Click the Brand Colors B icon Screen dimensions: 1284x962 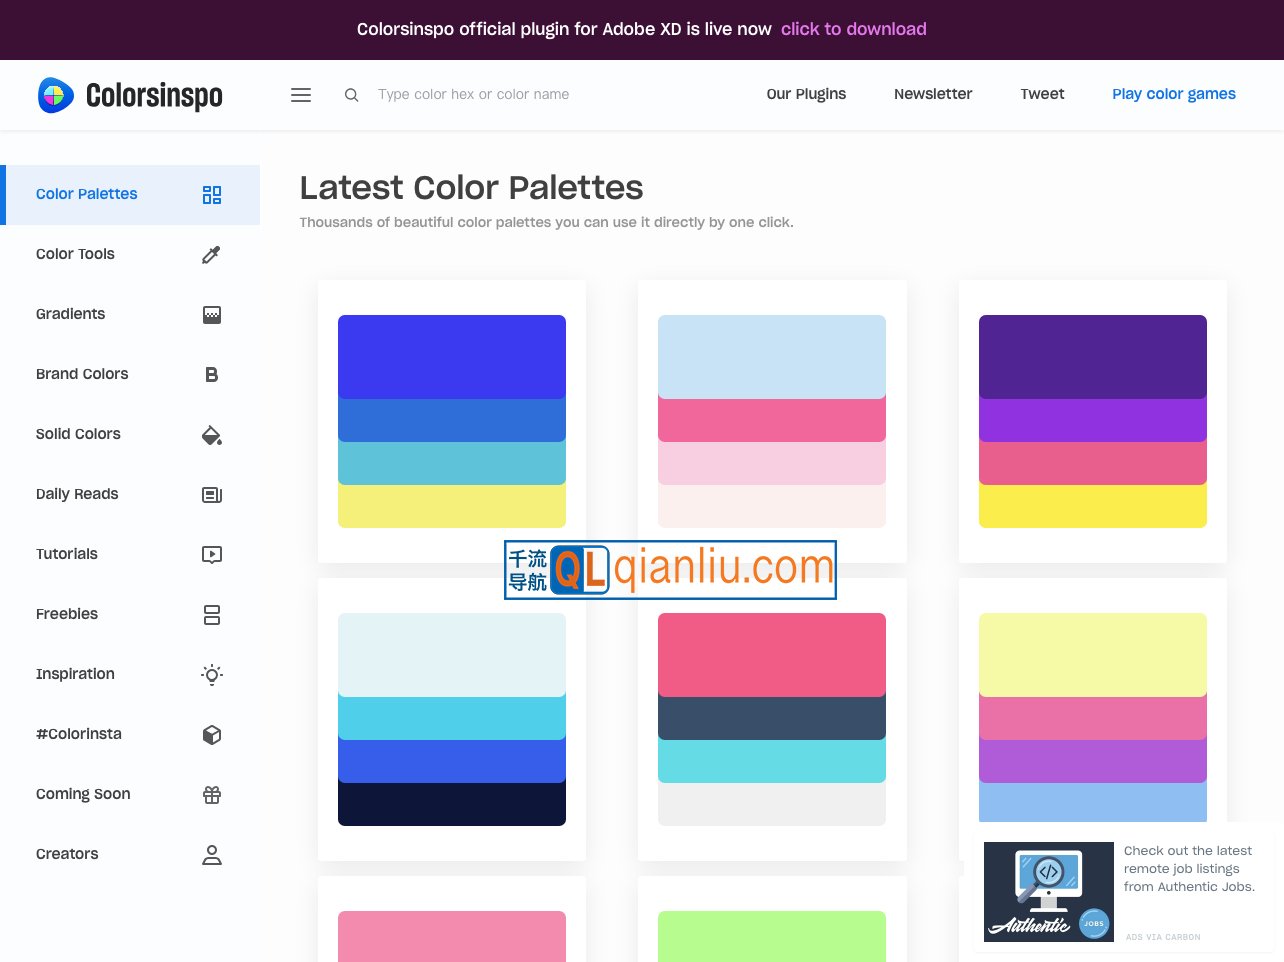click(x=211, y=374)
